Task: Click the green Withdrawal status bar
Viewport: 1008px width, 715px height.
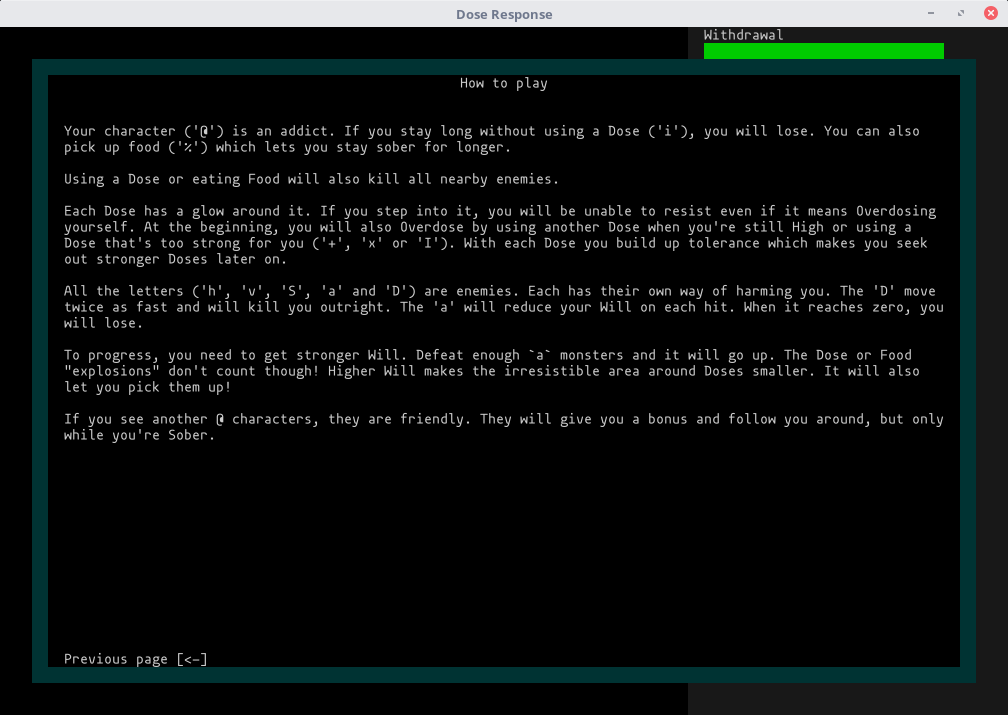Action: pos(824,51)
